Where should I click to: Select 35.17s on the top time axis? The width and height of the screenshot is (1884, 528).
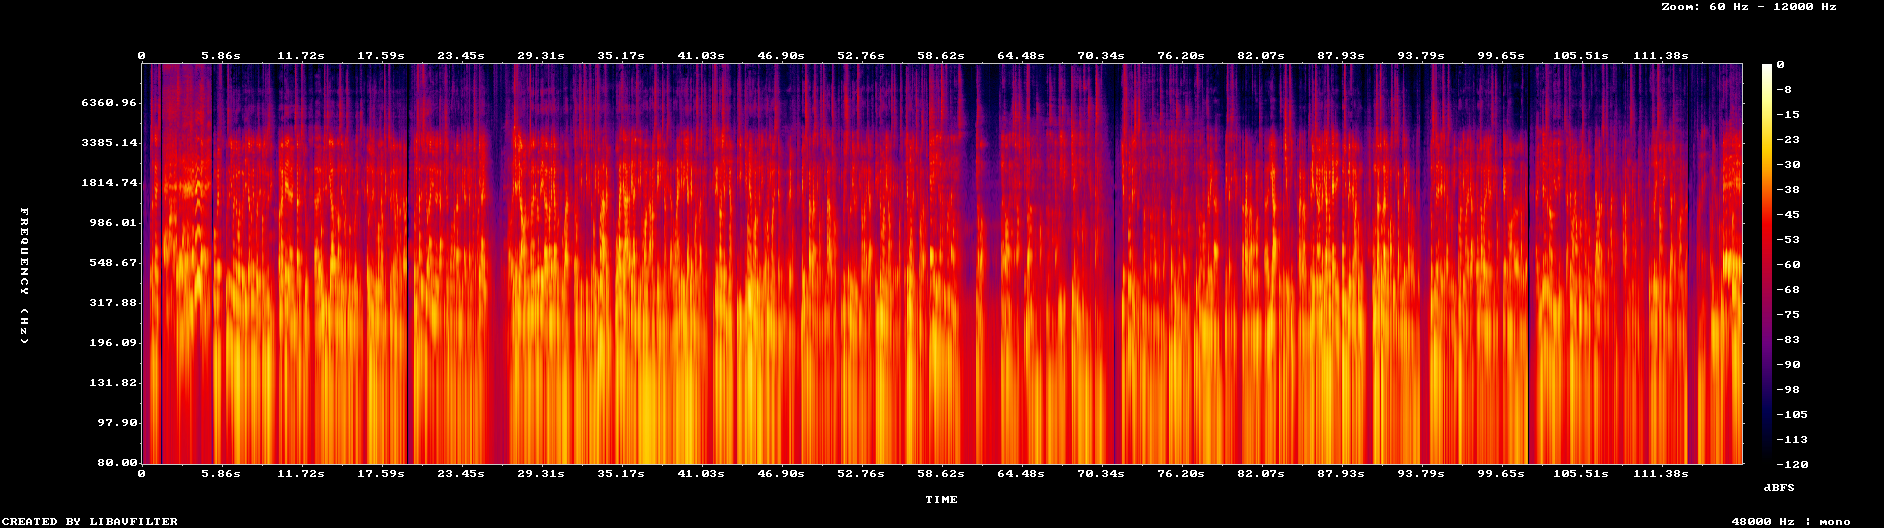point(621,55)
